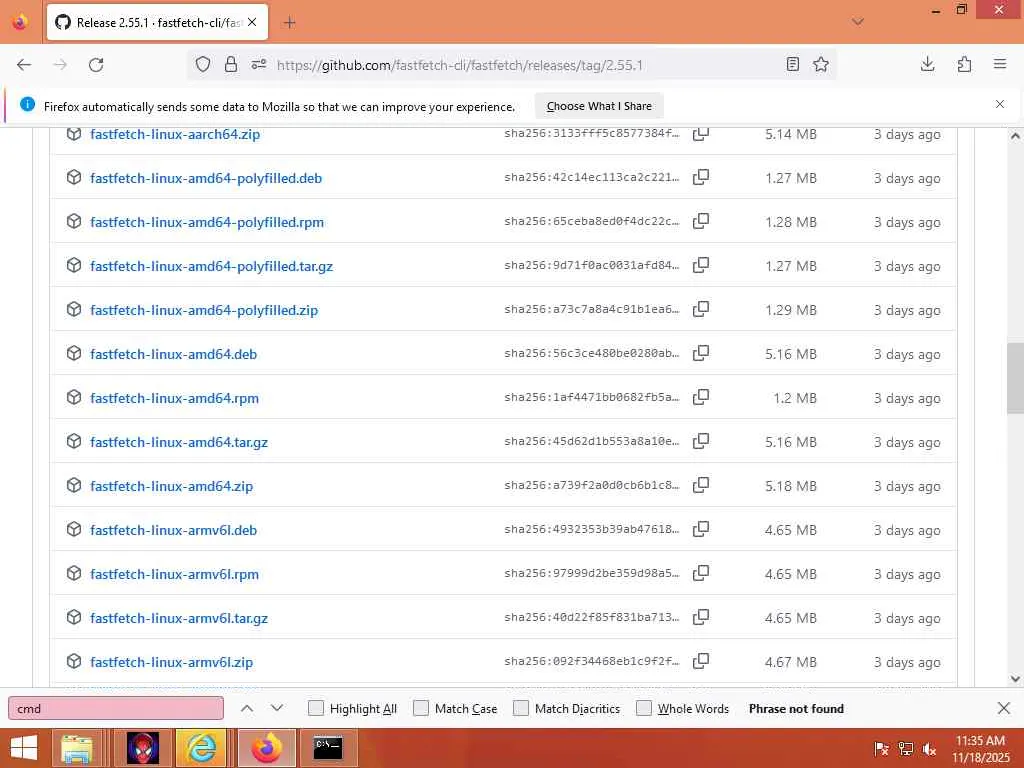1024x768 pixels.
Task: Click the muted volume tray icon
Action: click(929, 749)
